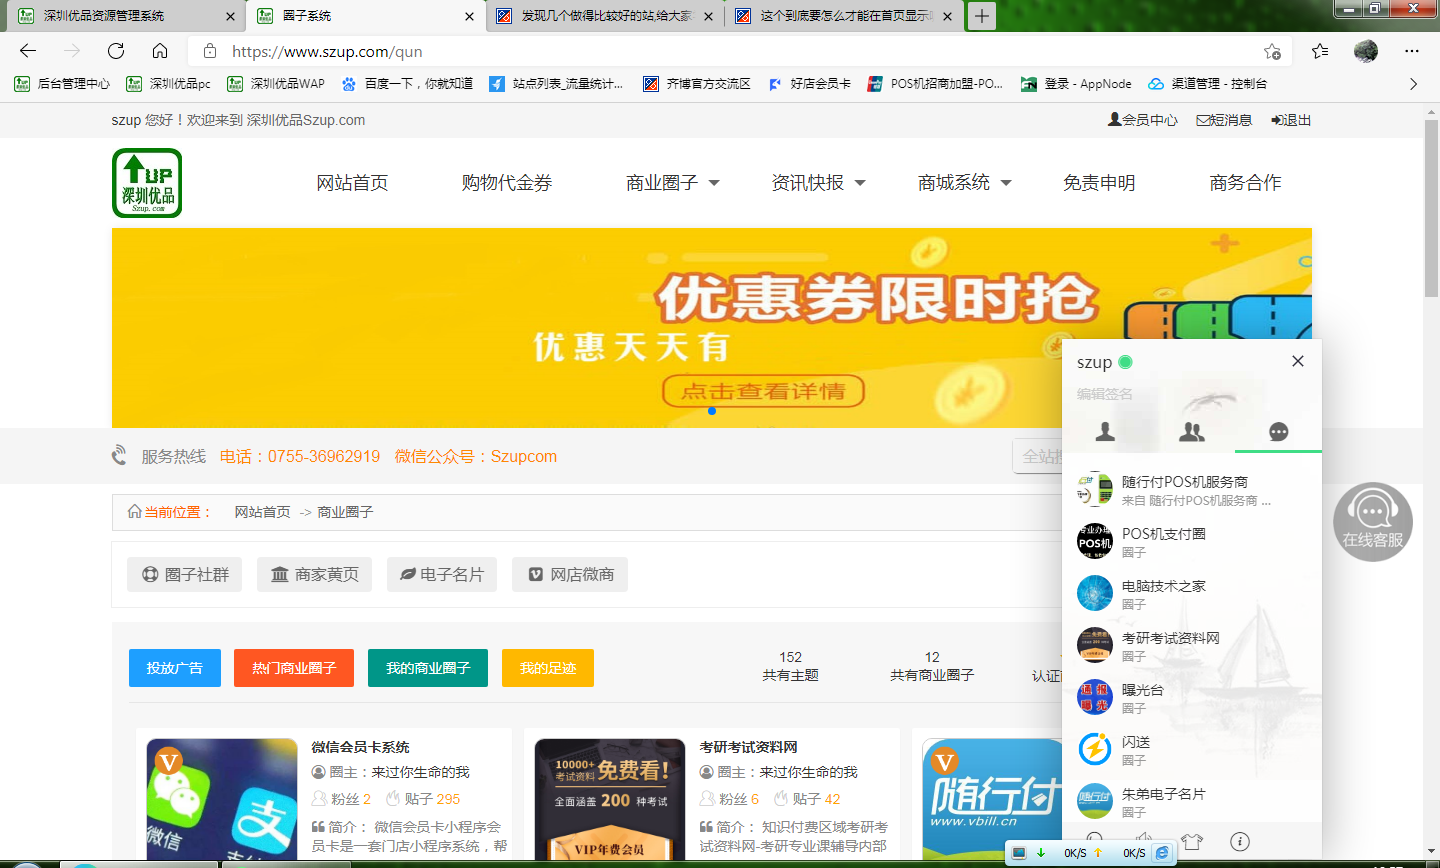Add page to favorites with star icon
The image size is (1440, 868).
[x=1272, y=51]
